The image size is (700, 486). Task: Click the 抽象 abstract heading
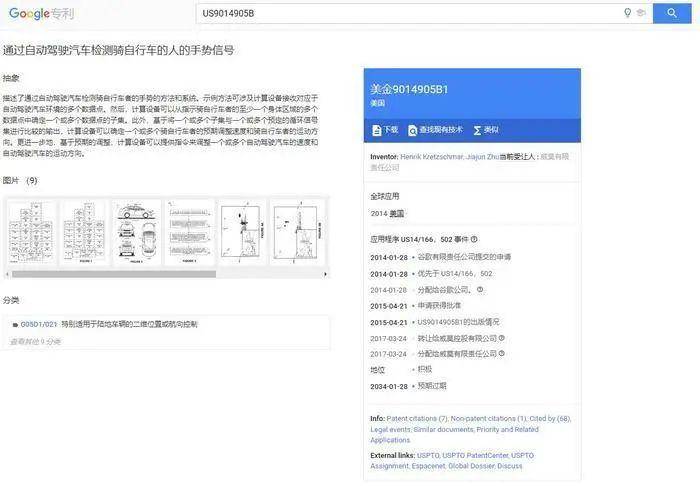(x=11, y=78)
